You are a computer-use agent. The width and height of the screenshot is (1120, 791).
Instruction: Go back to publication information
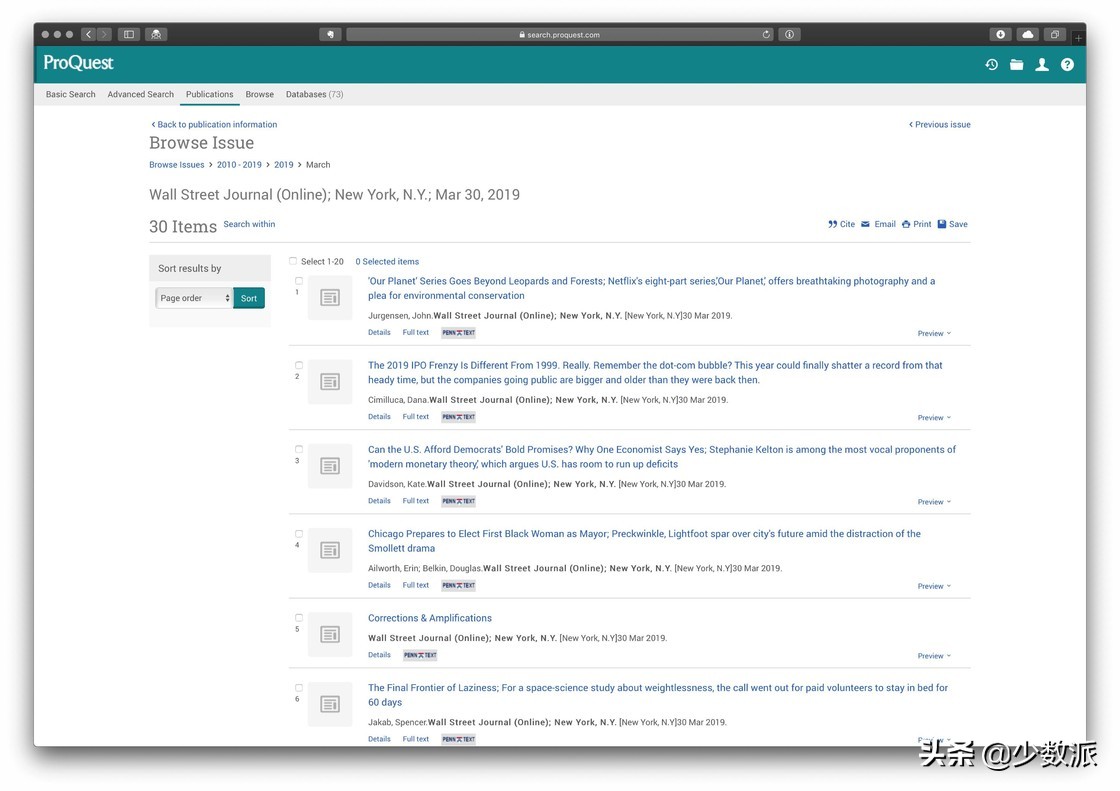coord(214,124)
